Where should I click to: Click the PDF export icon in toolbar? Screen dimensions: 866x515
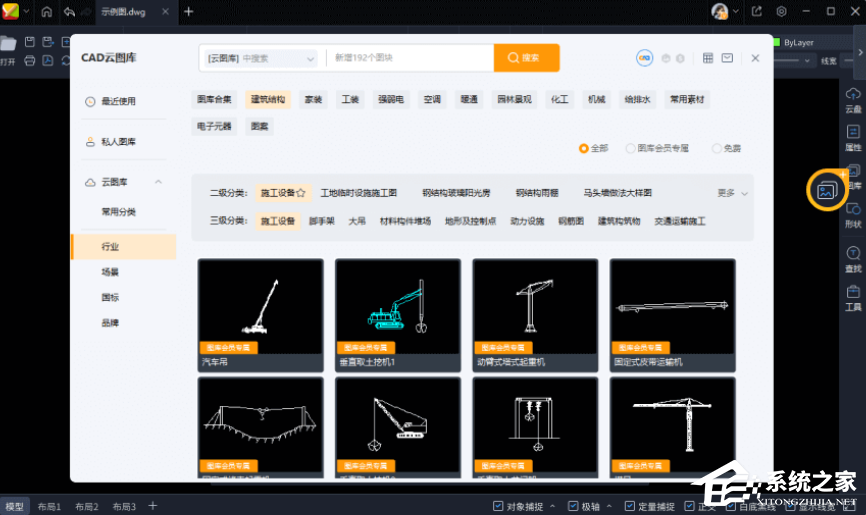point(48,61)
